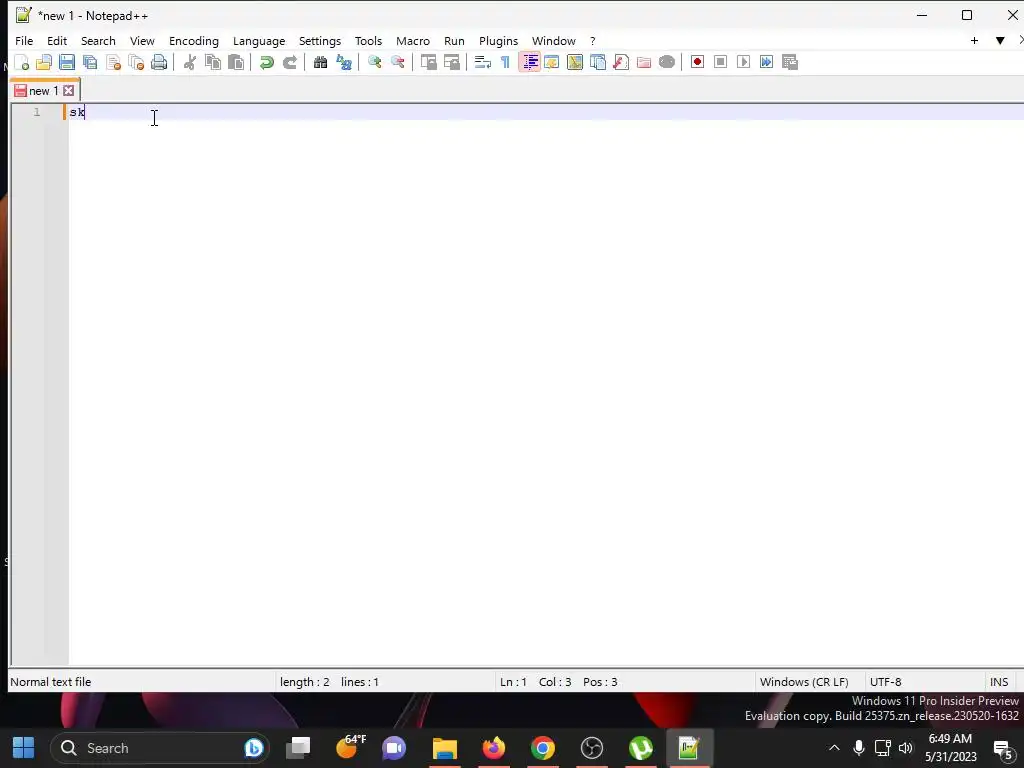Image resolution: width=1024 pixels, height=768 pixels.
Task: Open the Tools menu
Action: point(368,40)
